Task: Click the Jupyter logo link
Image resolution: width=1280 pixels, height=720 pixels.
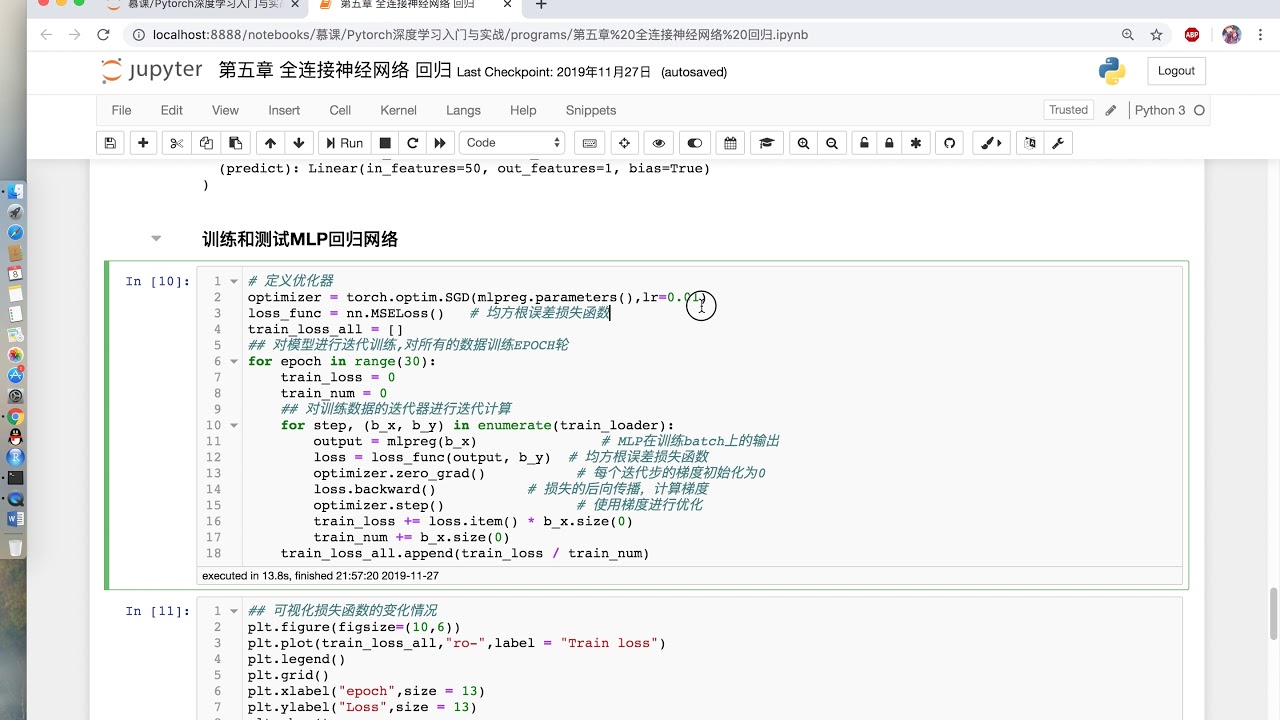Action: 152,71
